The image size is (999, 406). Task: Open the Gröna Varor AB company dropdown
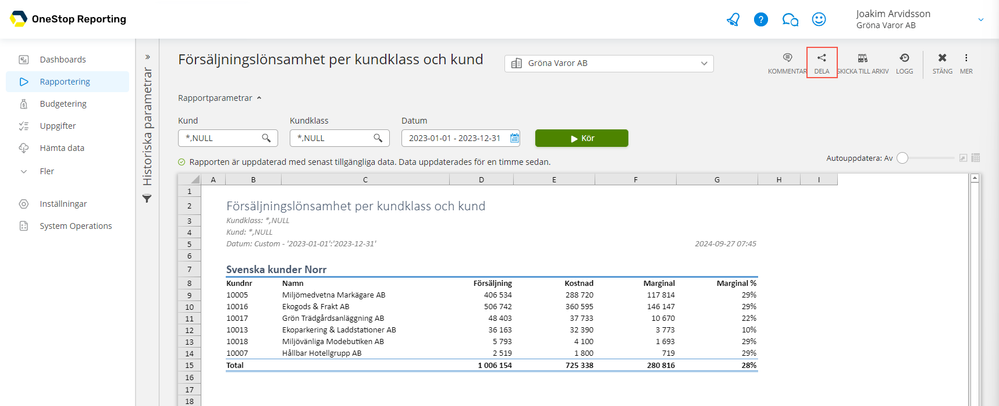point(609,63)
